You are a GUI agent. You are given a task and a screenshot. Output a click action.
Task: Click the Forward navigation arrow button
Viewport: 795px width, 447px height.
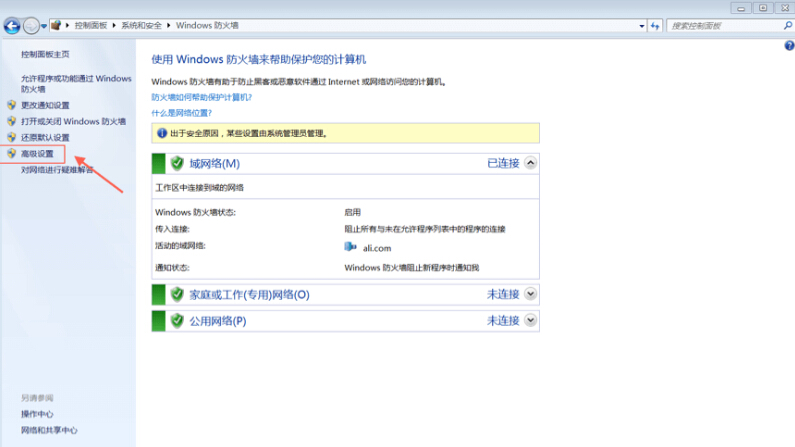tap(31, 24)
